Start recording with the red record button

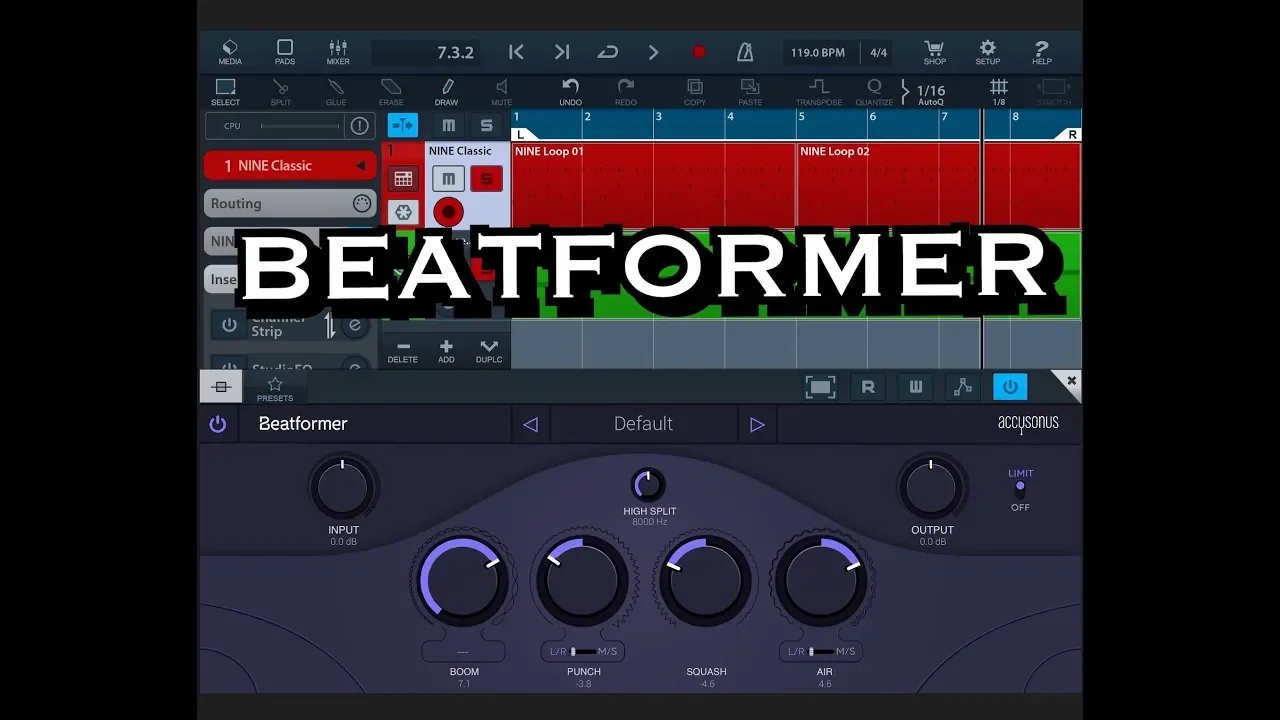(x=699, y=52)
